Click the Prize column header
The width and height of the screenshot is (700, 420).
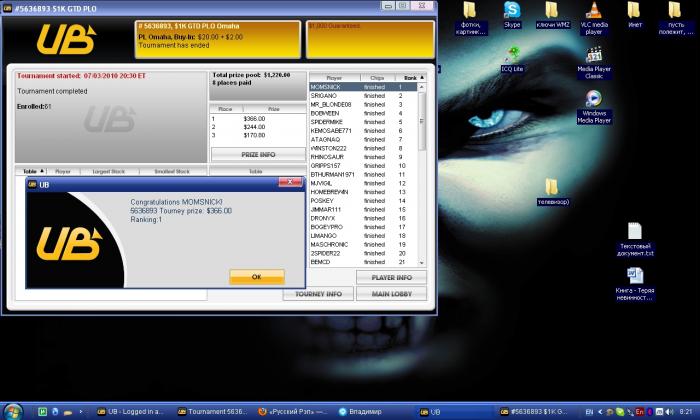click(x=274, y=109)
